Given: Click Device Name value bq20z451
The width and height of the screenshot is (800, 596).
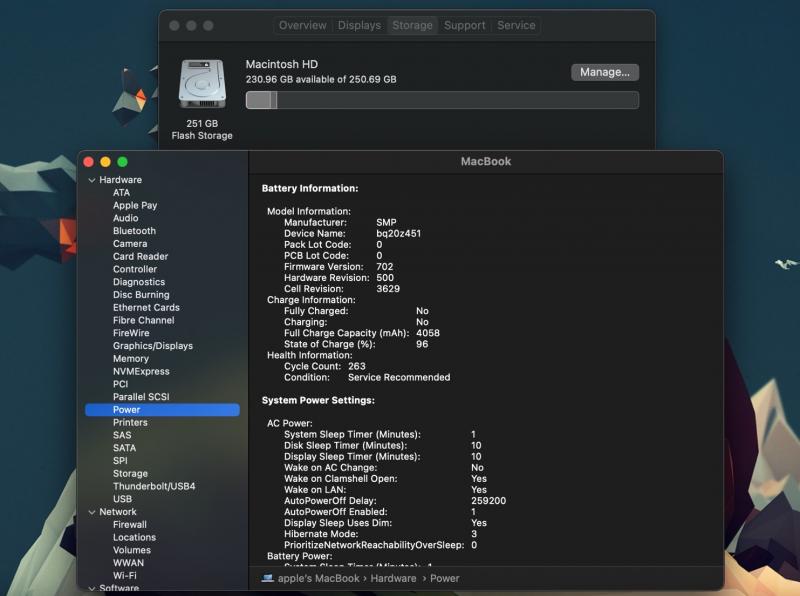Looking at the screenshot, I should (x=398, y=234).
